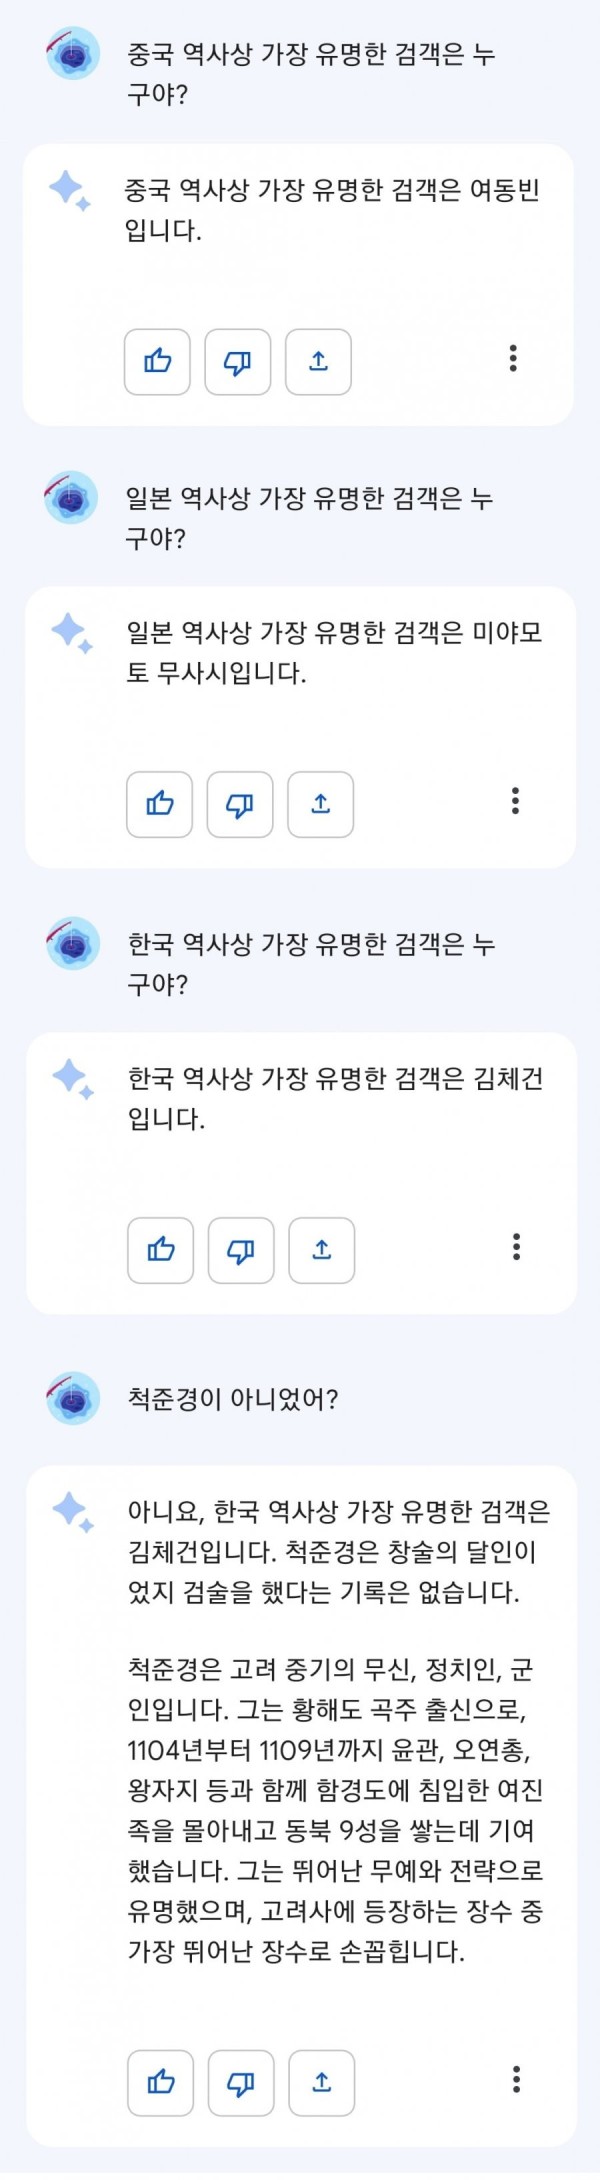Share the 여동빈 response
The image size is (600, 2180).
pyautogui.click(x=318, y=361)
